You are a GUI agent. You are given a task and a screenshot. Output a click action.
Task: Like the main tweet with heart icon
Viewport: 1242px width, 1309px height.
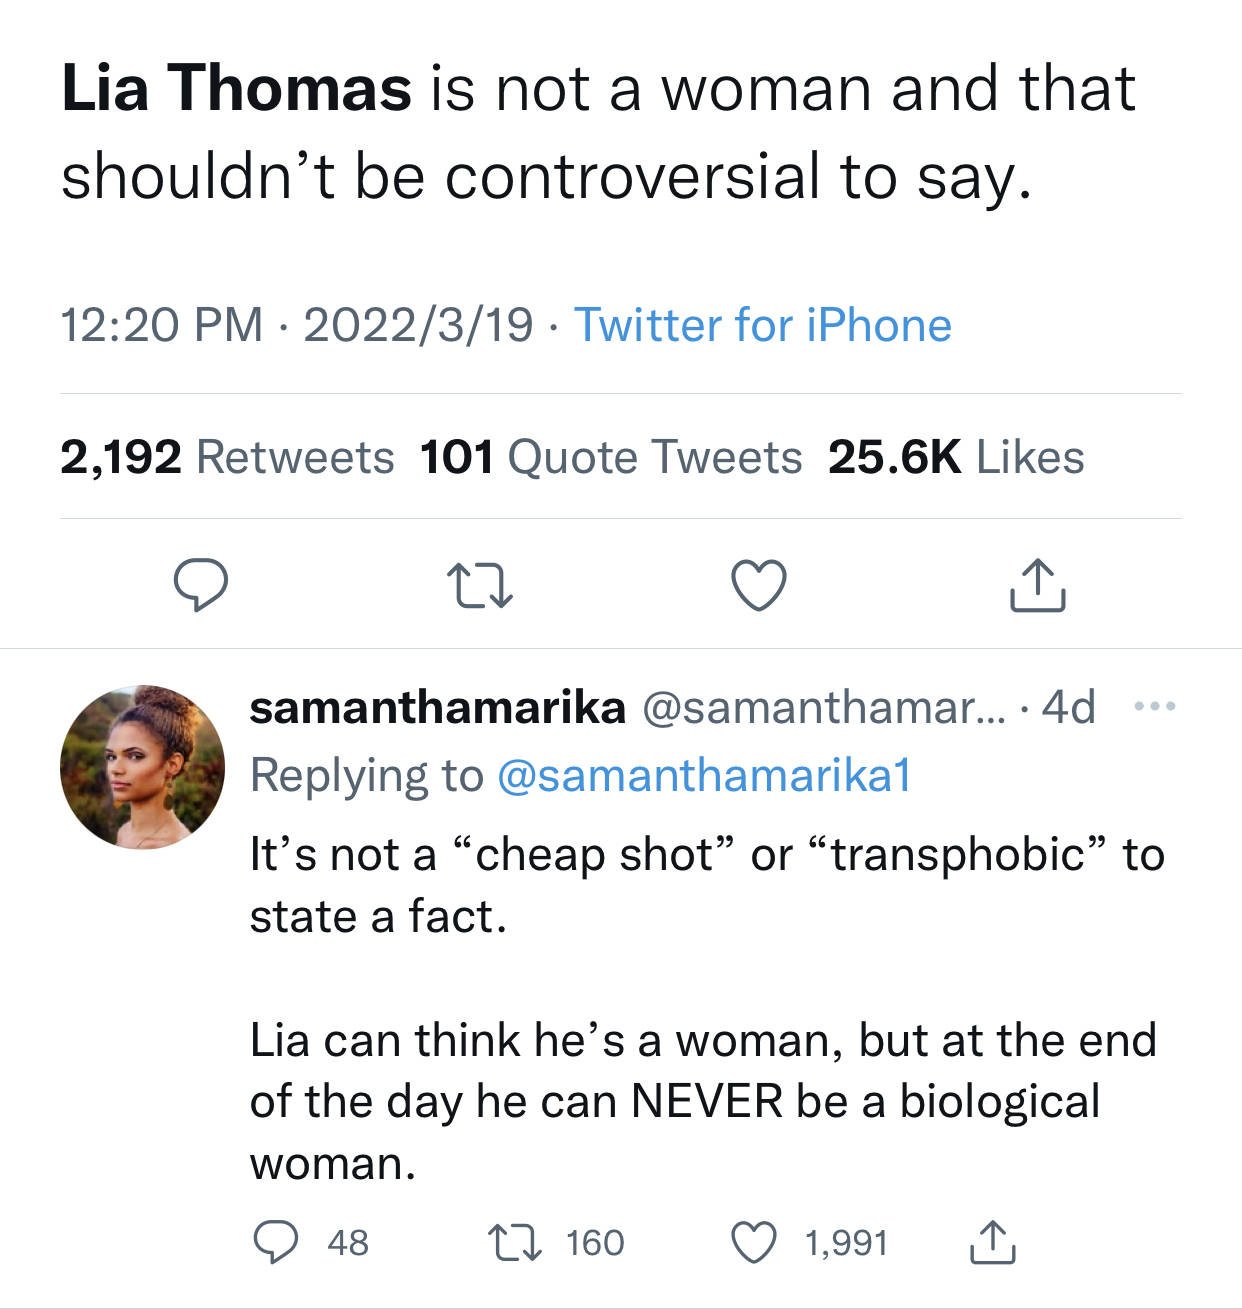click(x=759, y=585)
